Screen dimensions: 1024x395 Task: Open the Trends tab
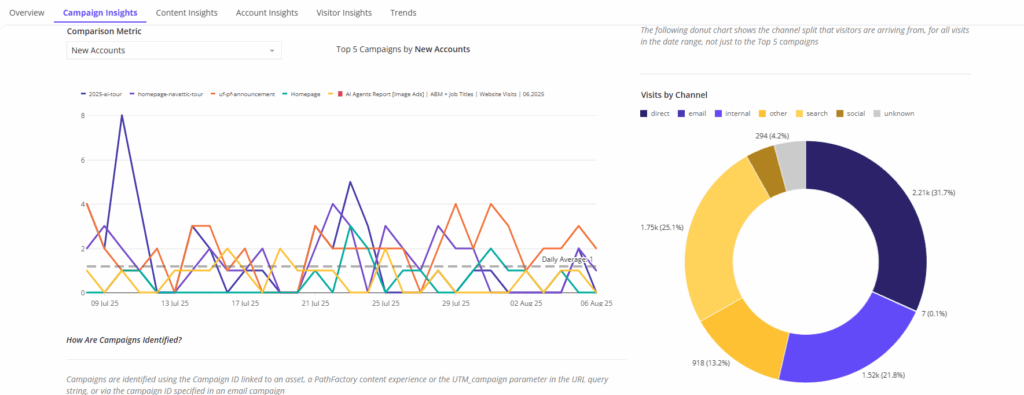pyautogui.click(x=403, y=12)
